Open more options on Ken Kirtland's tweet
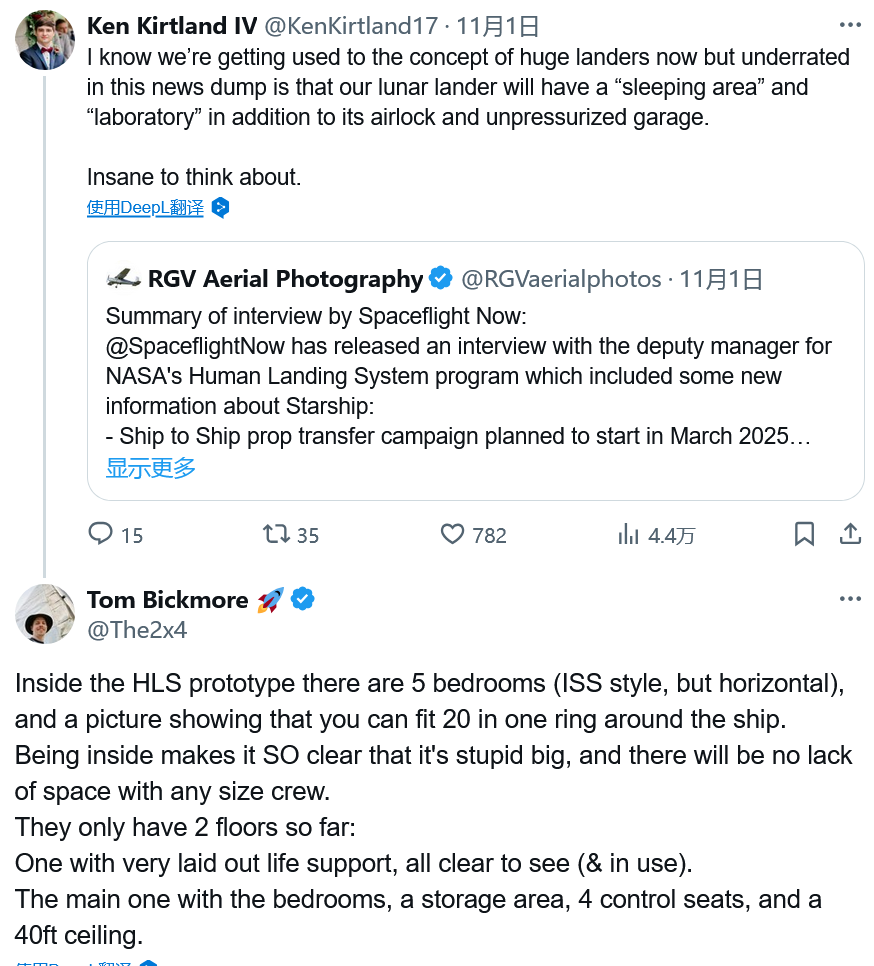The height and width of the screenshot is (966, 874). coord(850,25)
